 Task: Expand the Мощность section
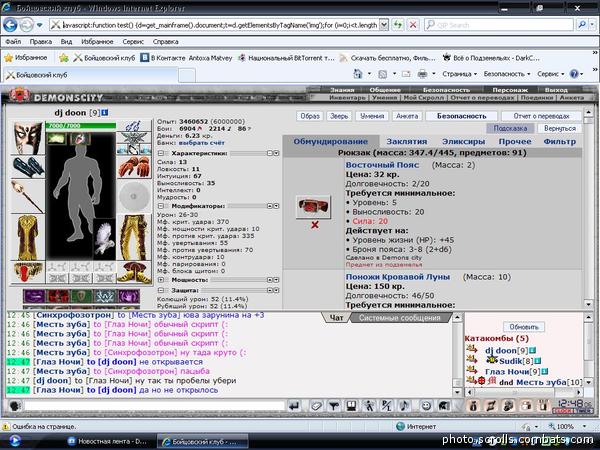(x=161, y=280)
